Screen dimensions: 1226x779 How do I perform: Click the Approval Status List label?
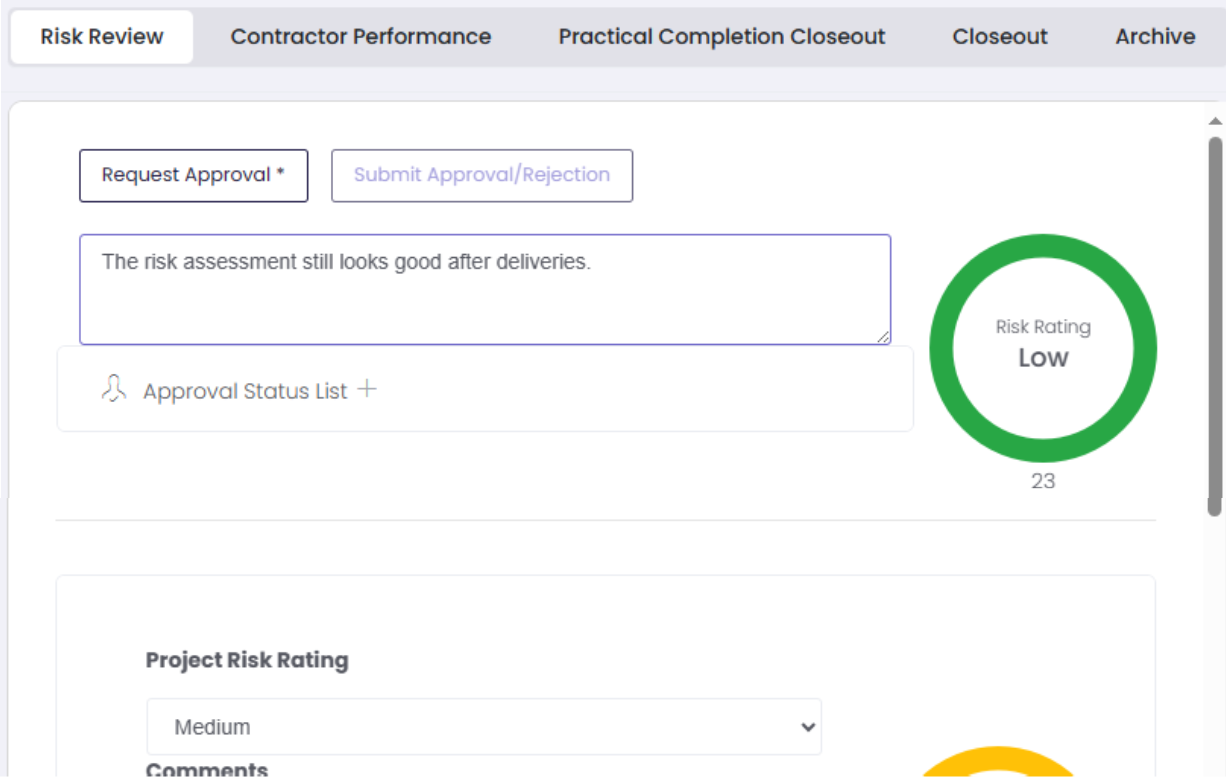click(245, 391)
